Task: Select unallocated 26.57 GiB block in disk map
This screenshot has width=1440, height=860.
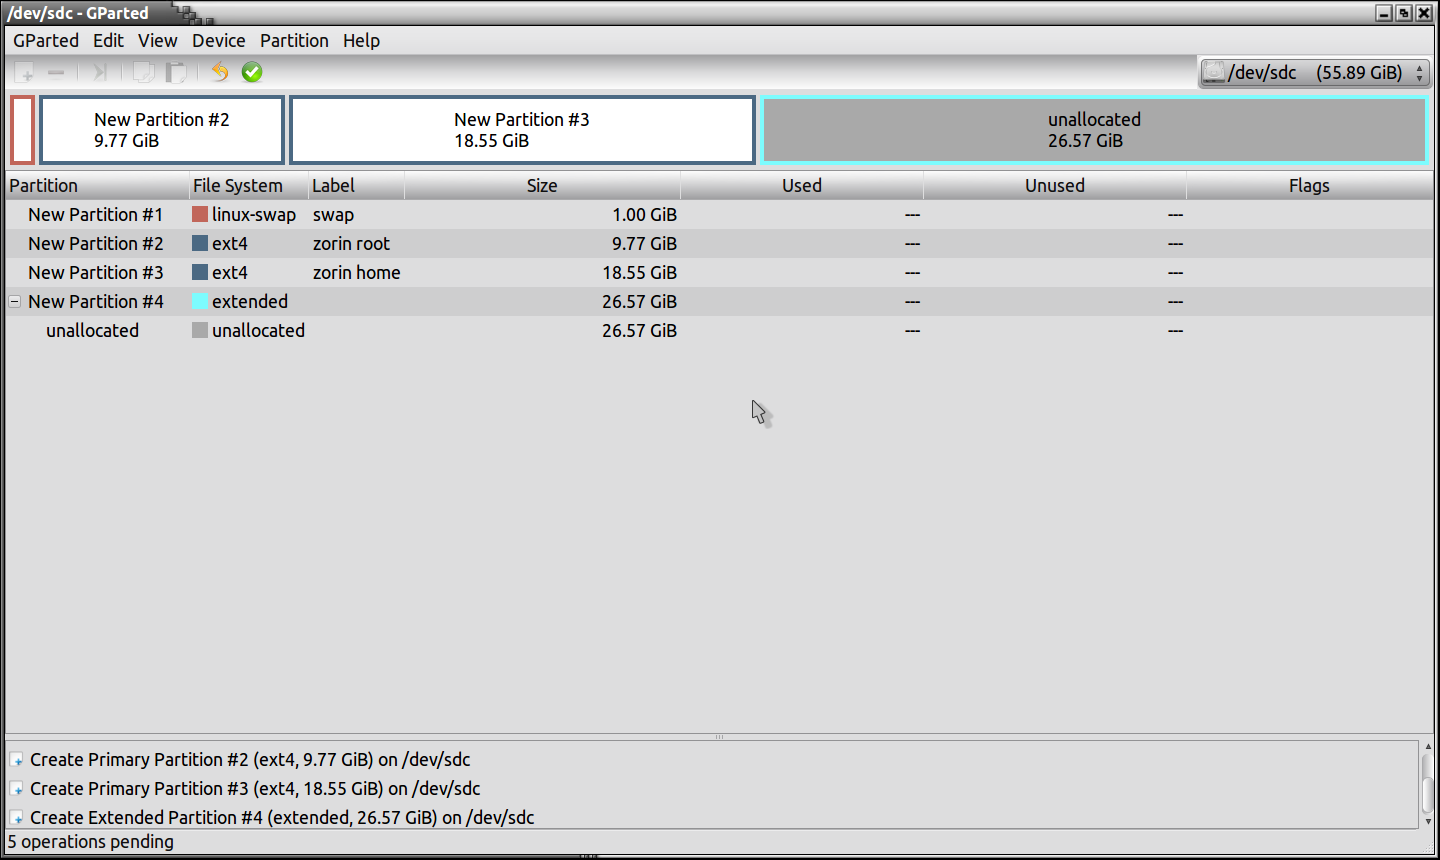Action: pos(1094,130)
